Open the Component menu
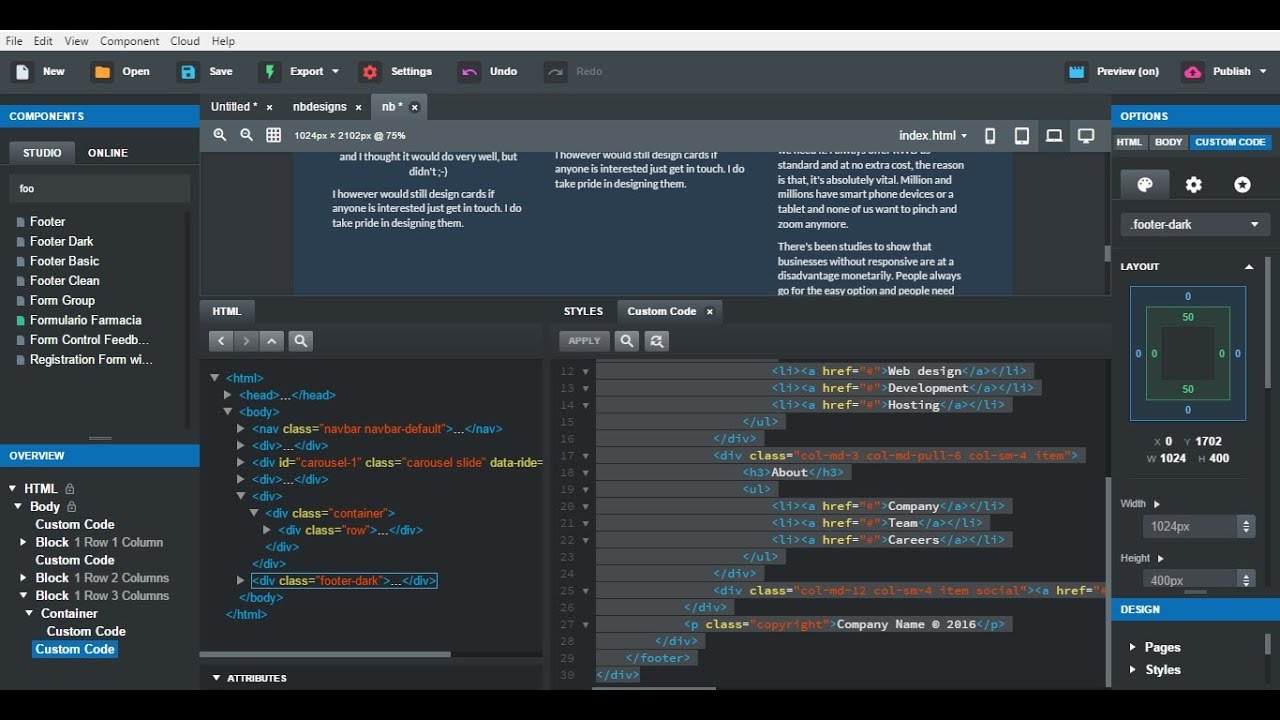The height and width of the screenshot is (720, 1280). (129, 41)
